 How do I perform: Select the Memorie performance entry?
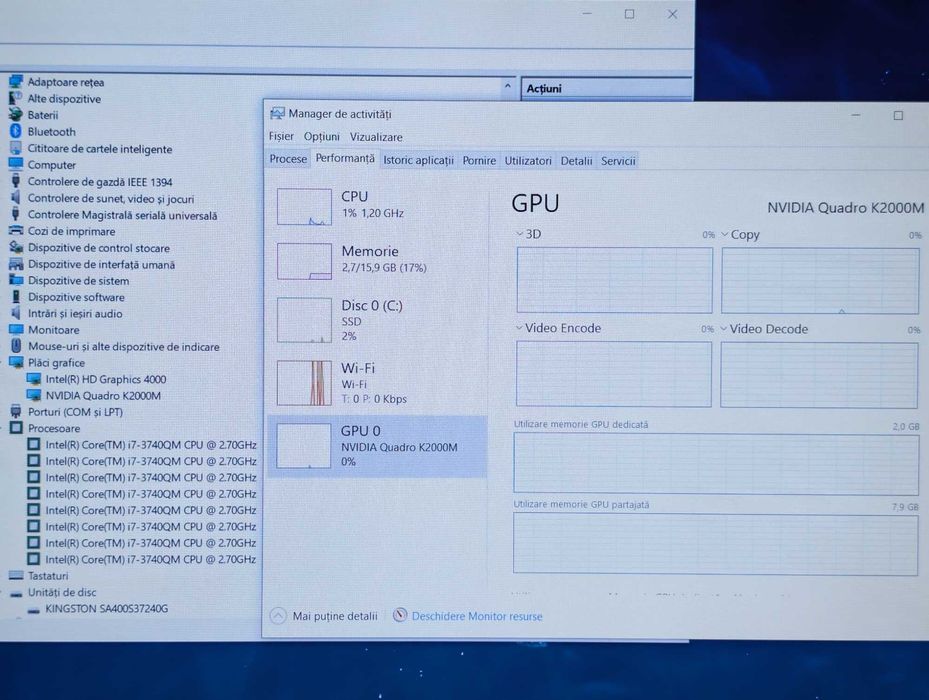tap(377, 260)
